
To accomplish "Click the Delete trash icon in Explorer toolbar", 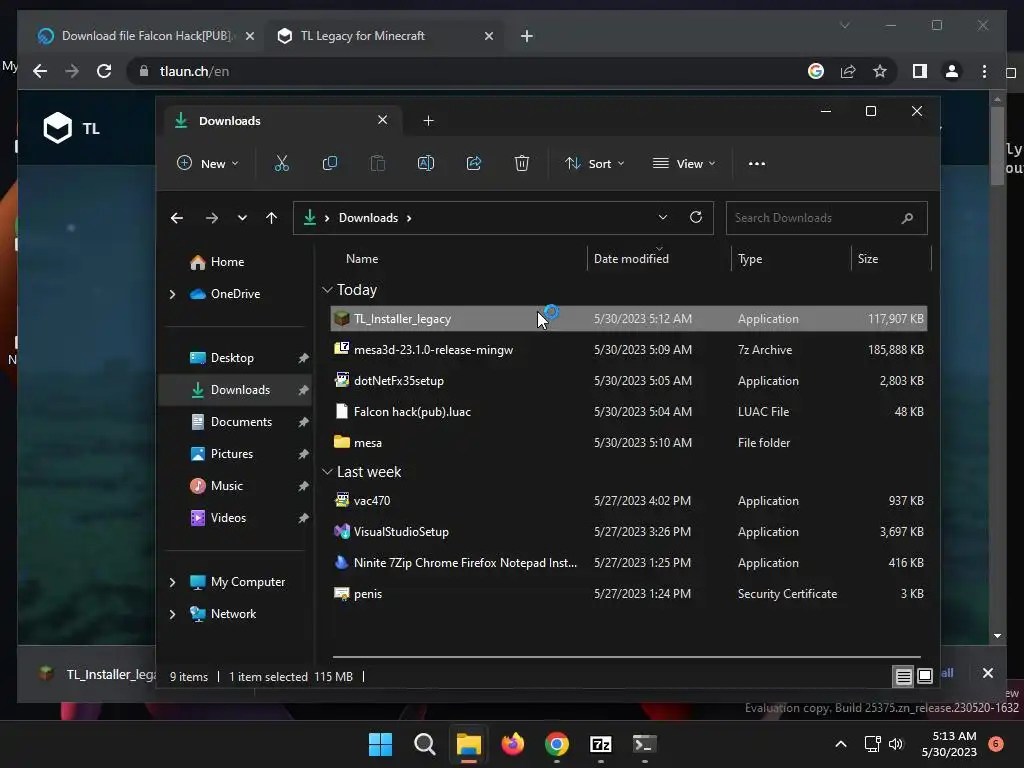I will [522, 163].
